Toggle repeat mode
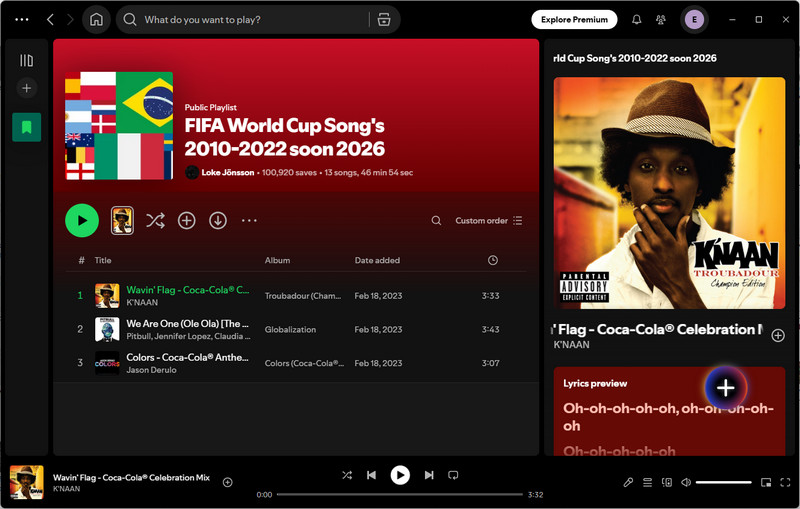800x509 pixels. [x=453, y=475]
